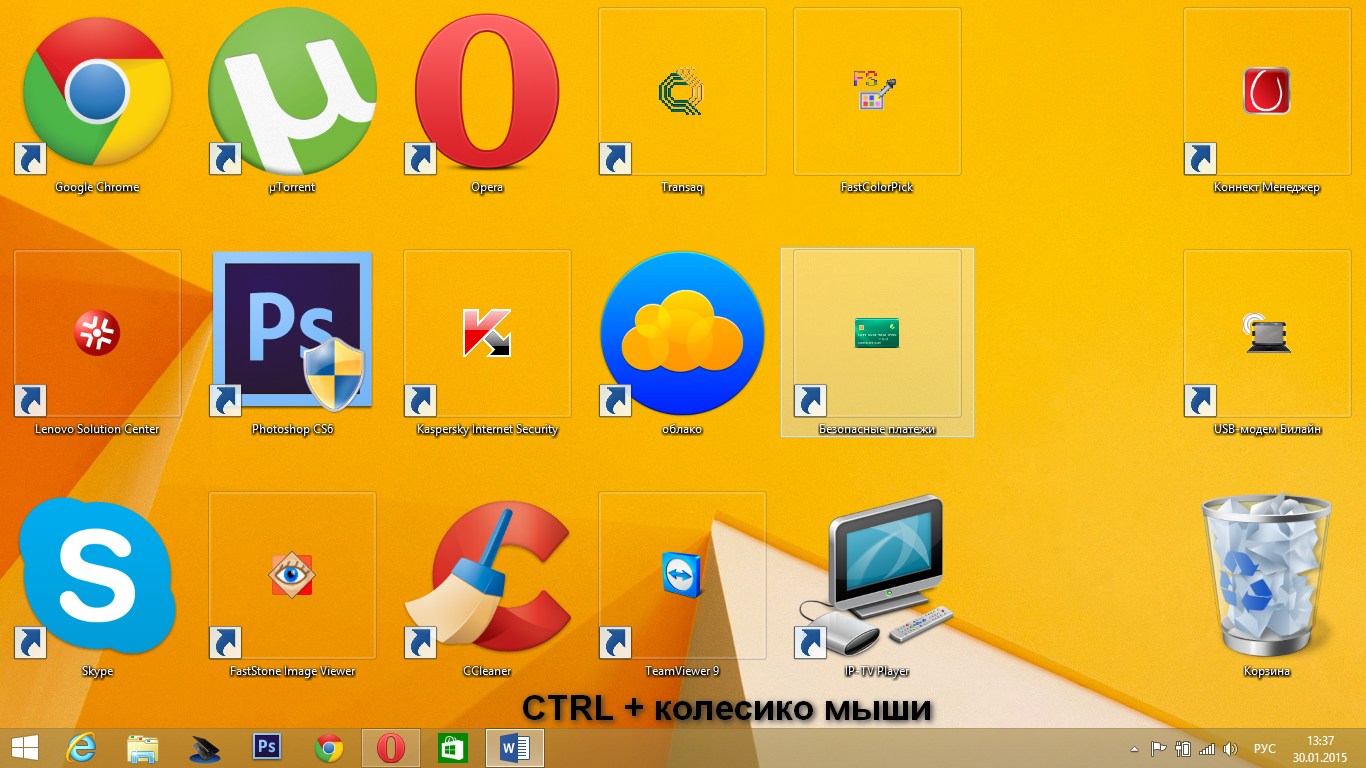Open Photoshop from the taskbar
1366x768 pixels.
tap(267, 747)
